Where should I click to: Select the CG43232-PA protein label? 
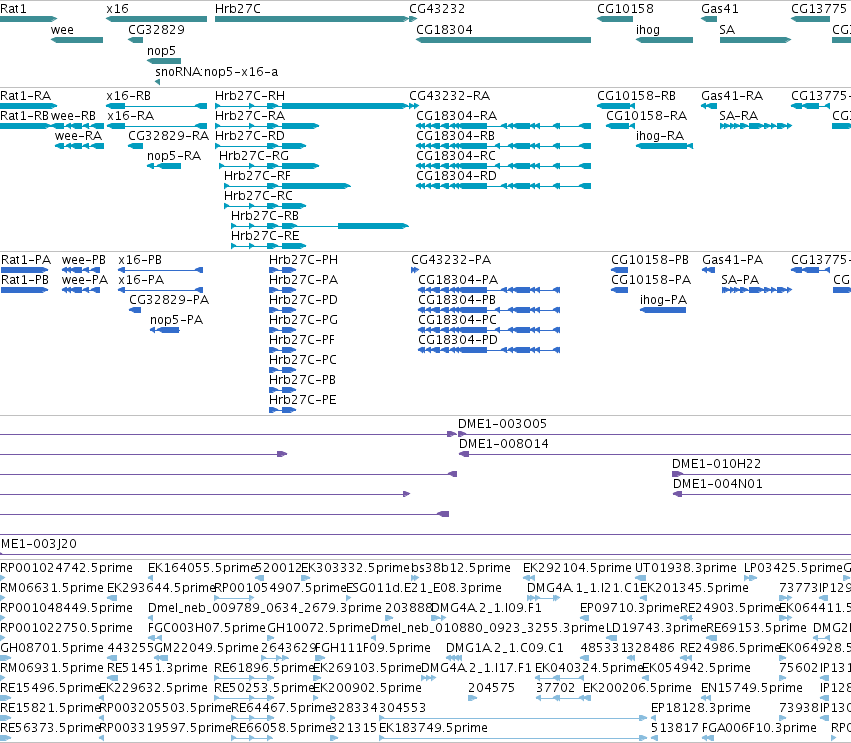click(451, 260)
